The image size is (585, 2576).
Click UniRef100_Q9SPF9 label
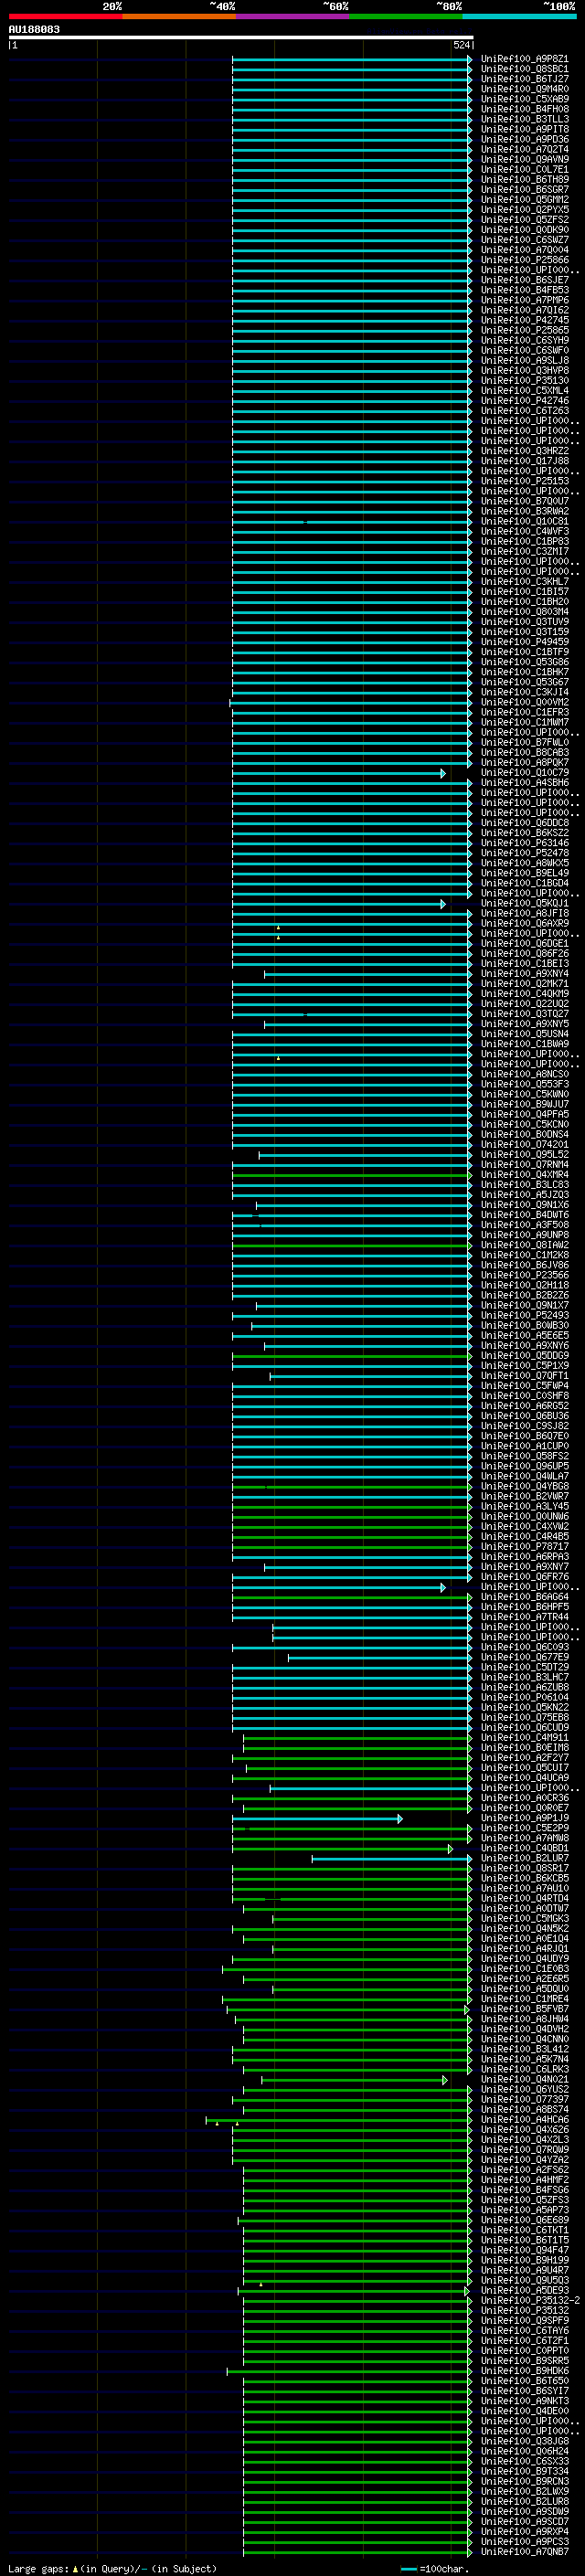pyautogui.click(x=524, y=2320)
